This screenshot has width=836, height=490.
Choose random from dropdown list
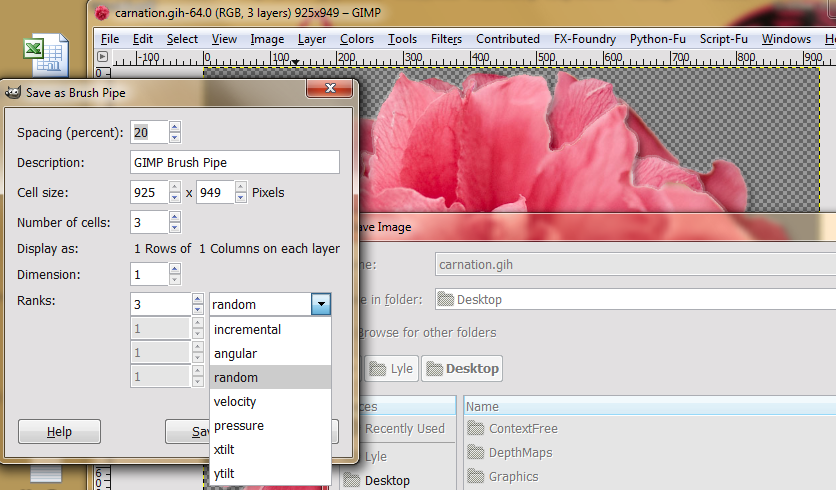point(271,377)
